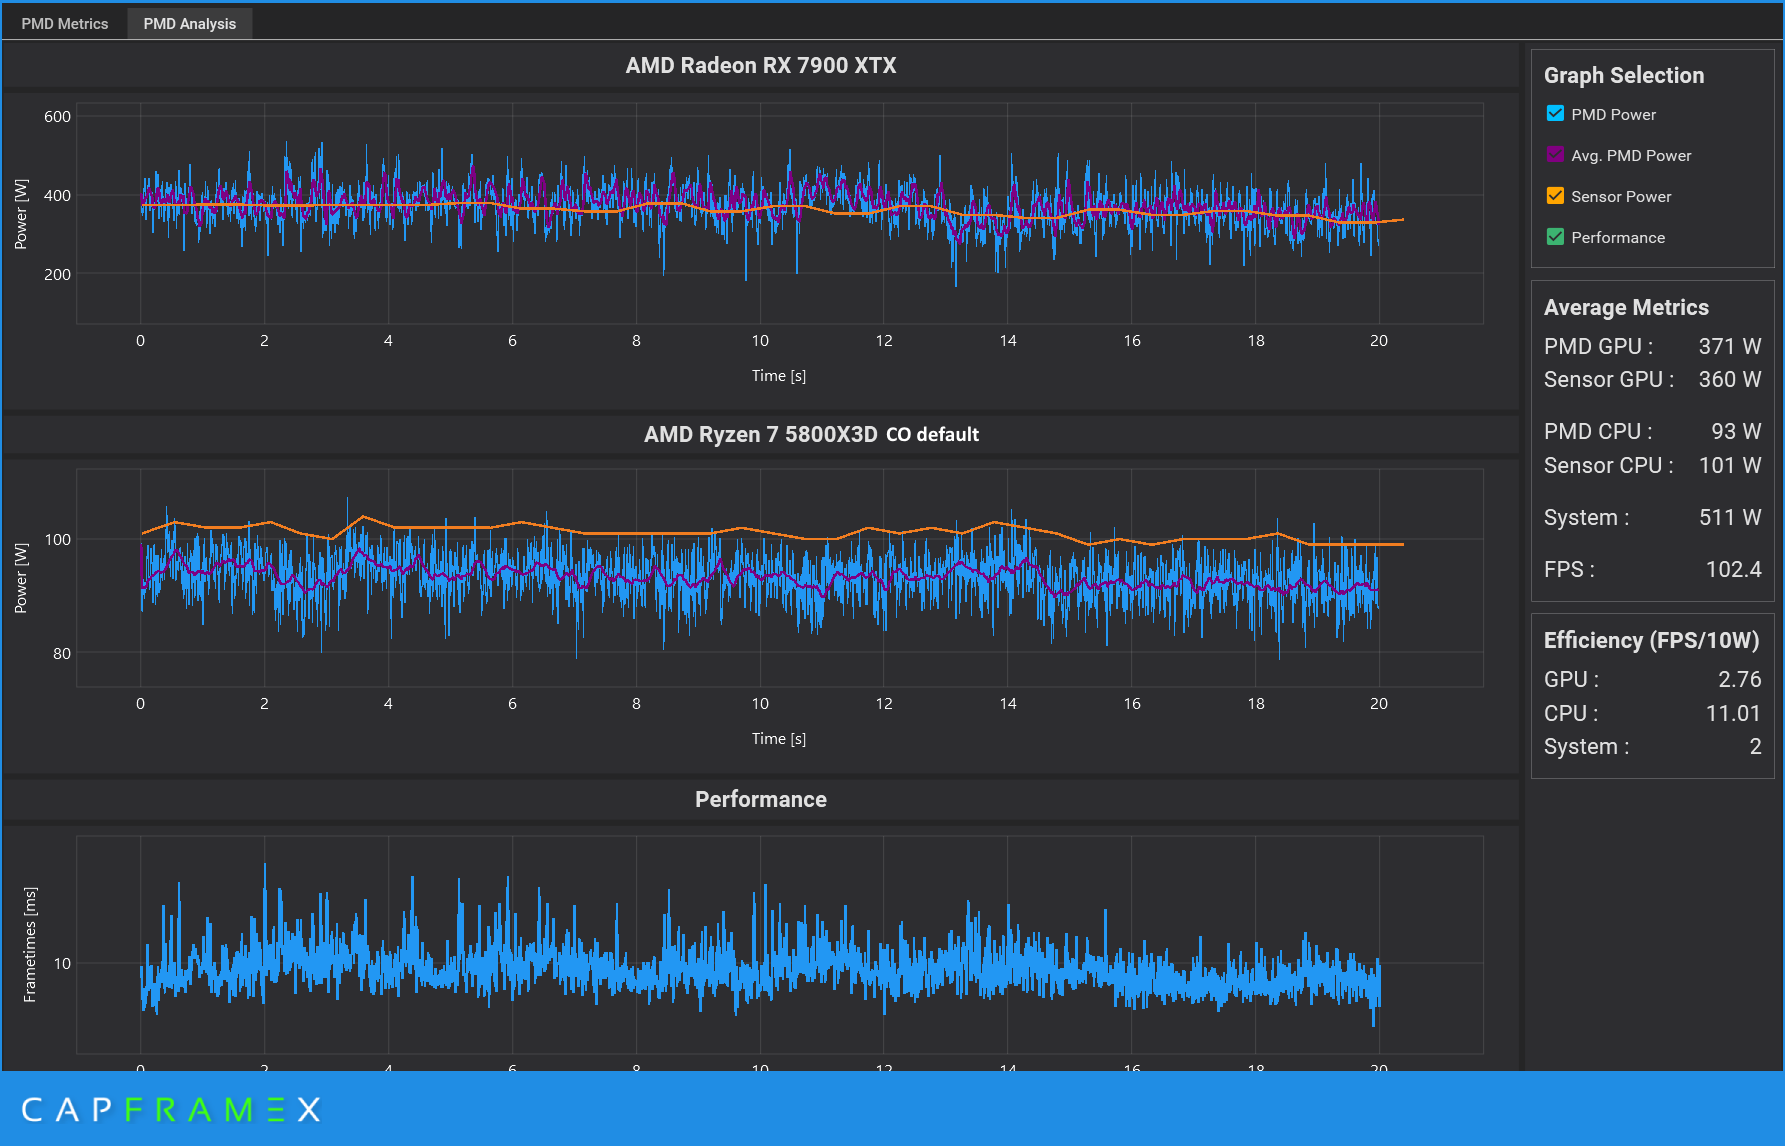This screenshot has width=1785, height=1146.
Task: Click the 600 tick on GPU power axis
Action: point(58,116)
